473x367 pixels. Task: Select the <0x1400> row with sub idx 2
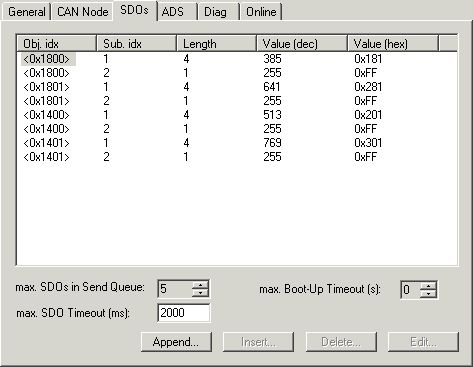click(x=237, y=129)
